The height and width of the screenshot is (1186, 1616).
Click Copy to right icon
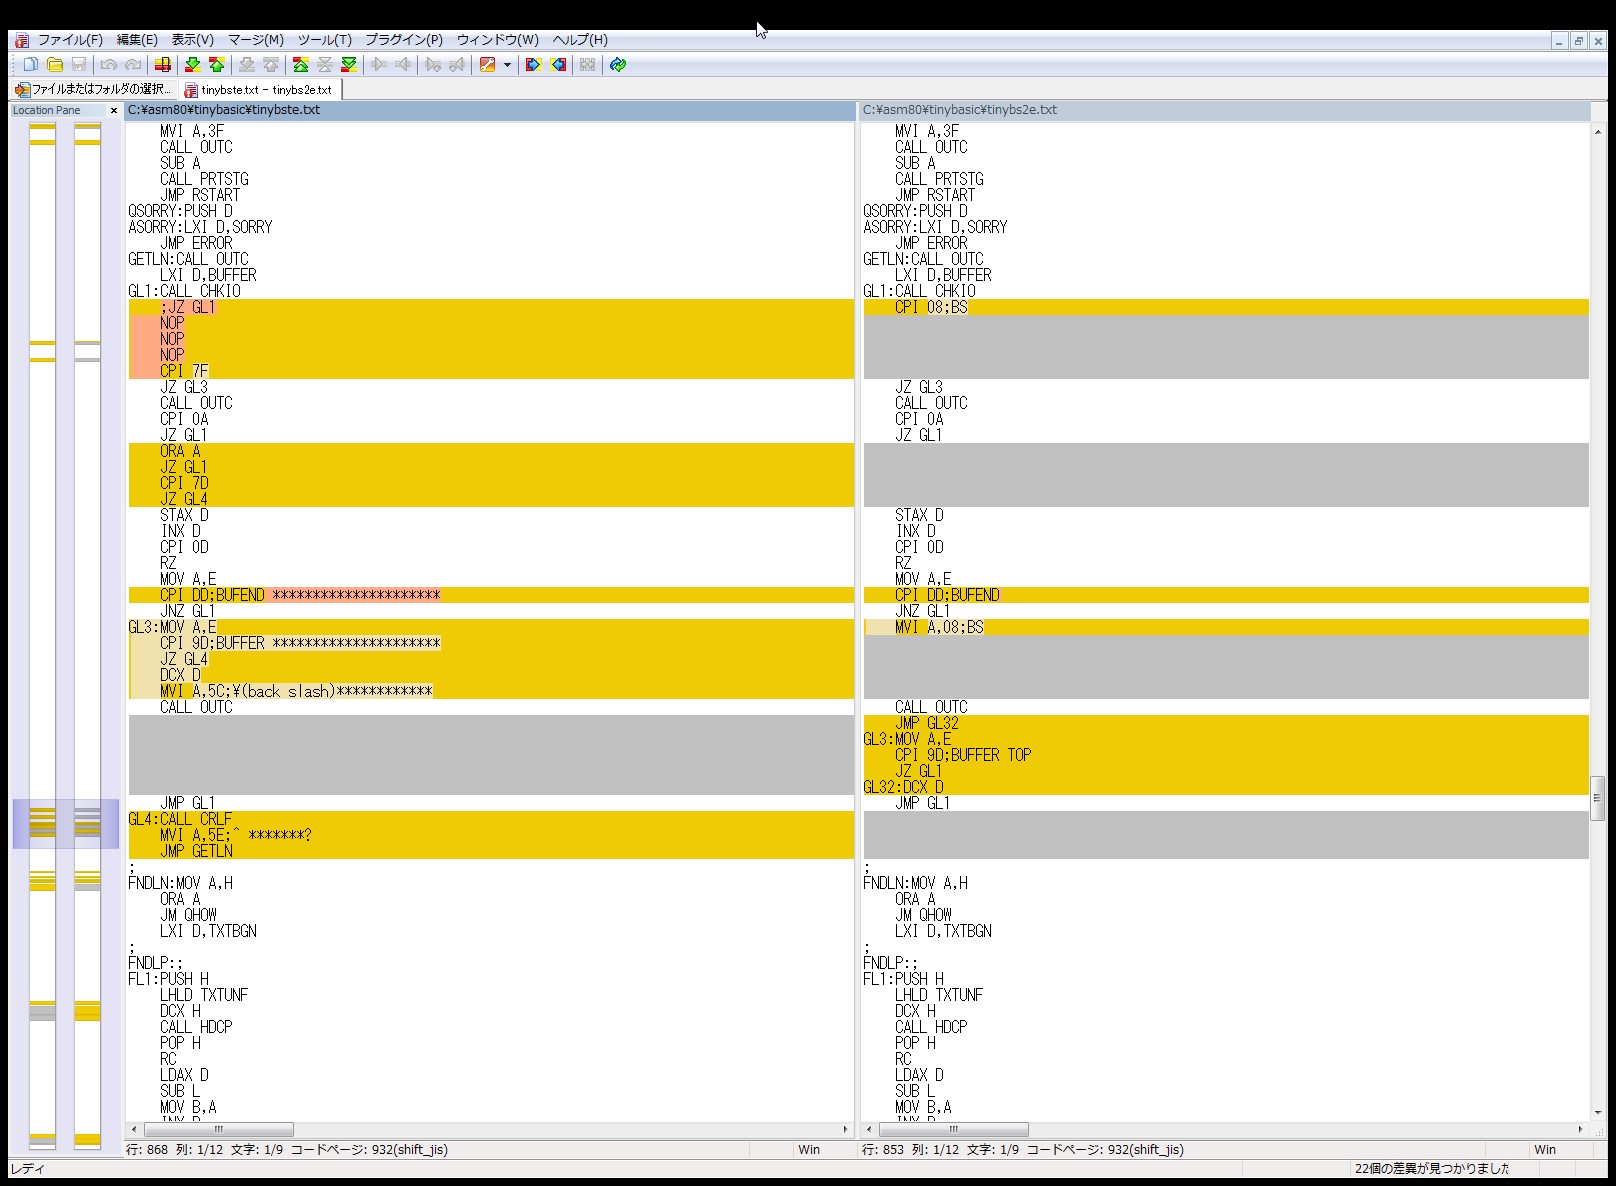pyautogui.click(x=378, y=65)
